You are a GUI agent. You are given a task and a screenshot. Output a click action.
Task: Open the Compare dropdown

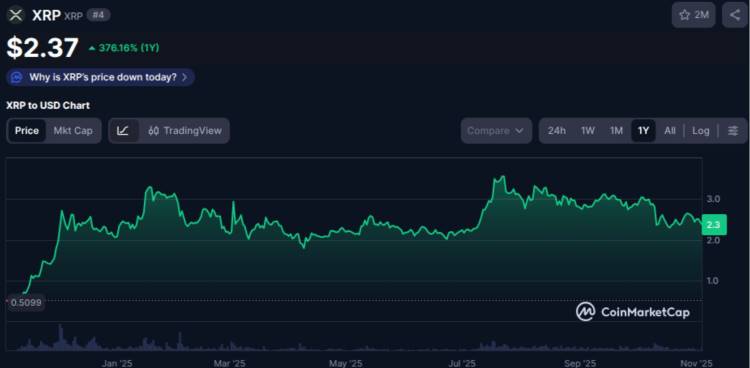tap(496, 131)
